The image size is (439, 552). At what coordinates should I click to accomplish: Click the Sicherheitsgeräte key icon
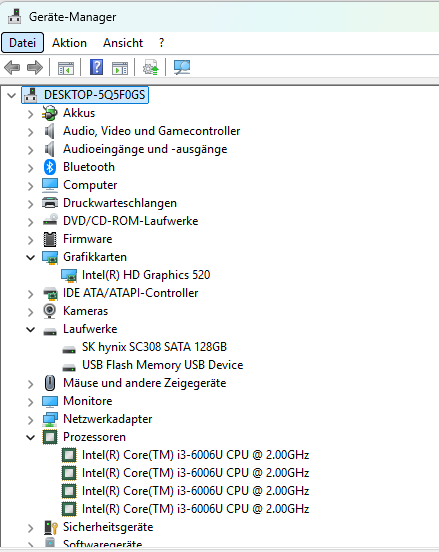[51, 527]
